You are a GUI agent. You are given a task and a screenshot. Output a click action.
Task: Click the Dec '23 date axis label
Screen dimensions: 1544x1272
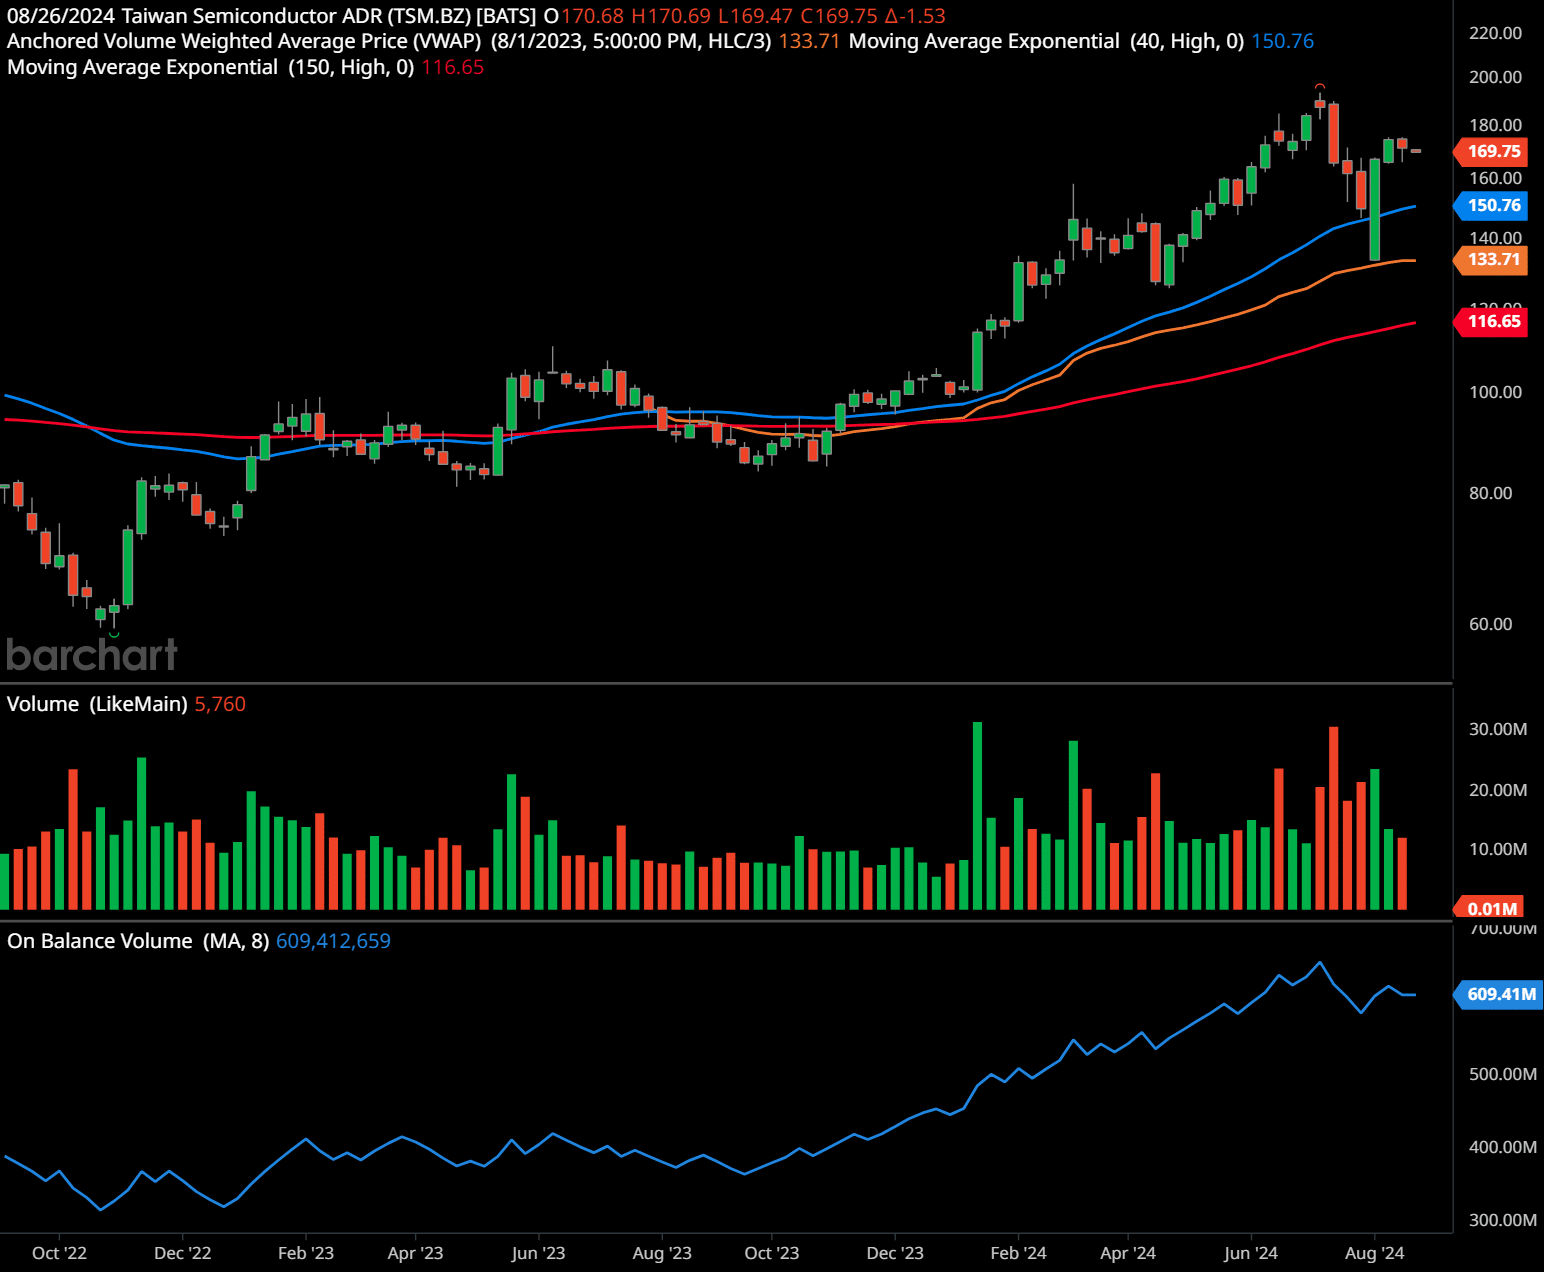pos(895,1253)
